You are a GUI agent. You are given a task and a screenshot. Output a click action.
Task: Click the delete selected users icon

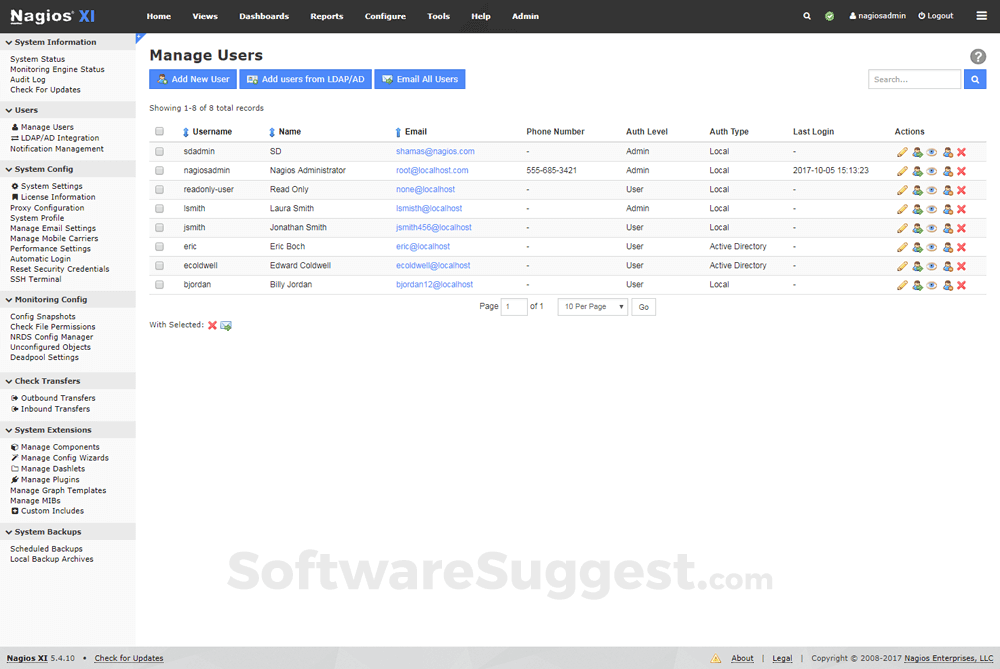(212, 326)
